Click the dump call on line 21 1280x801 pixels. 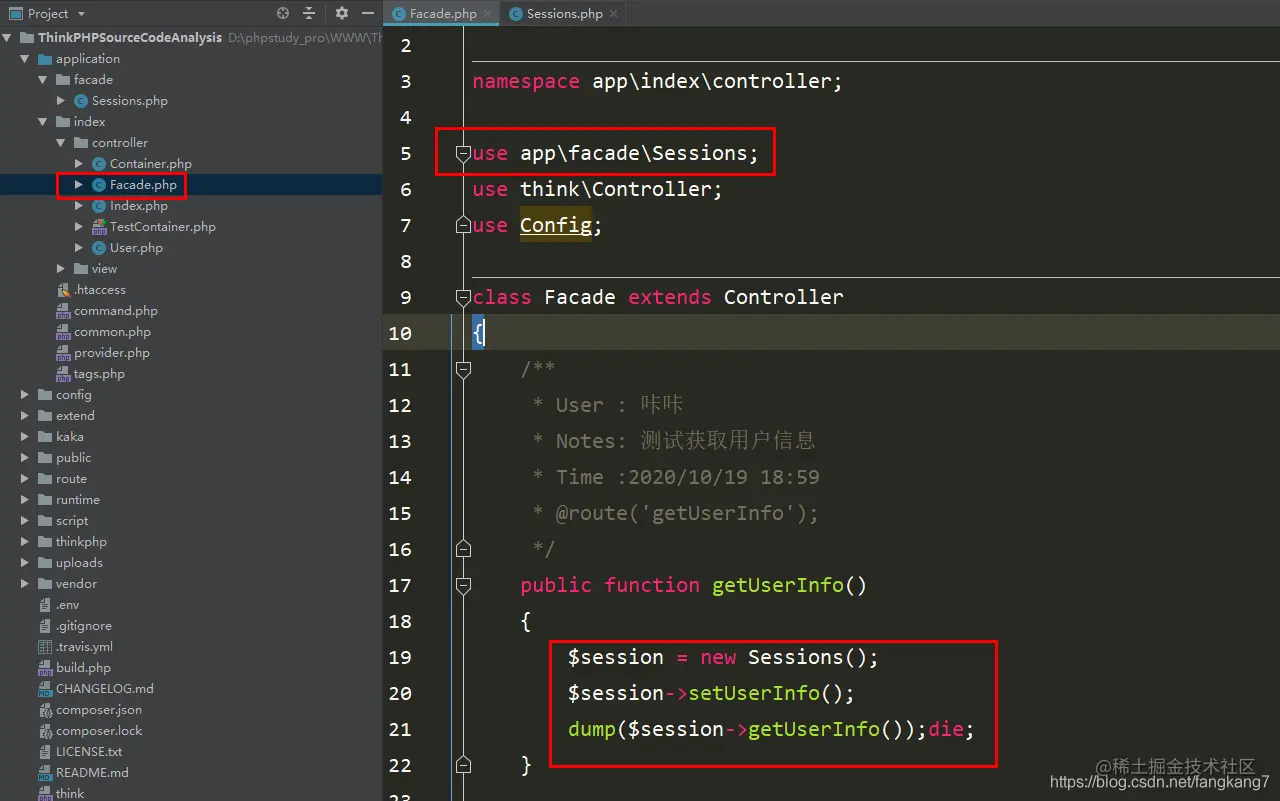pyautogui.click(x=592, y=729)
